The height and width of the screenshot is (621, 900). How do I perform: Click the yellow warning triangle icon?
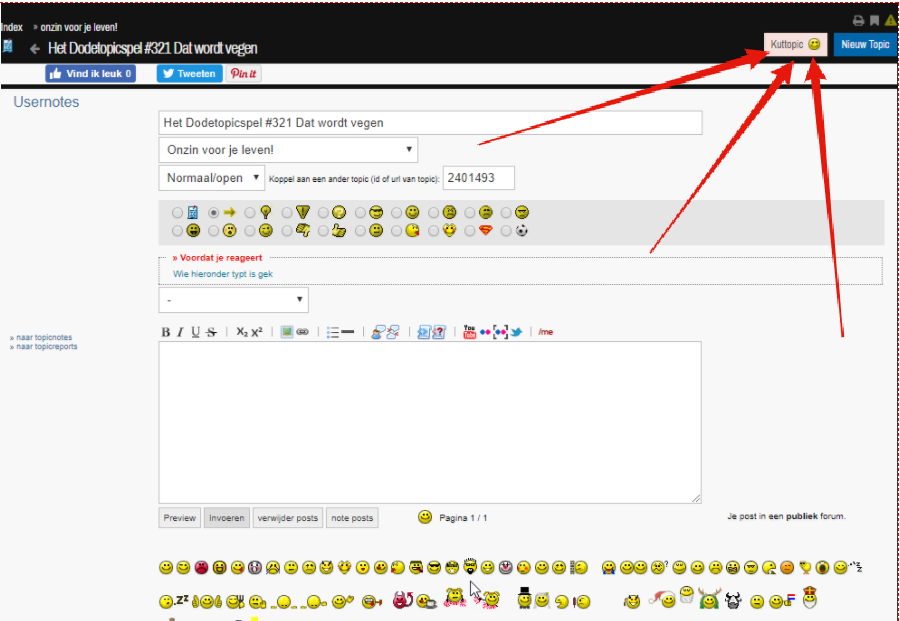(x=890, y=21)
